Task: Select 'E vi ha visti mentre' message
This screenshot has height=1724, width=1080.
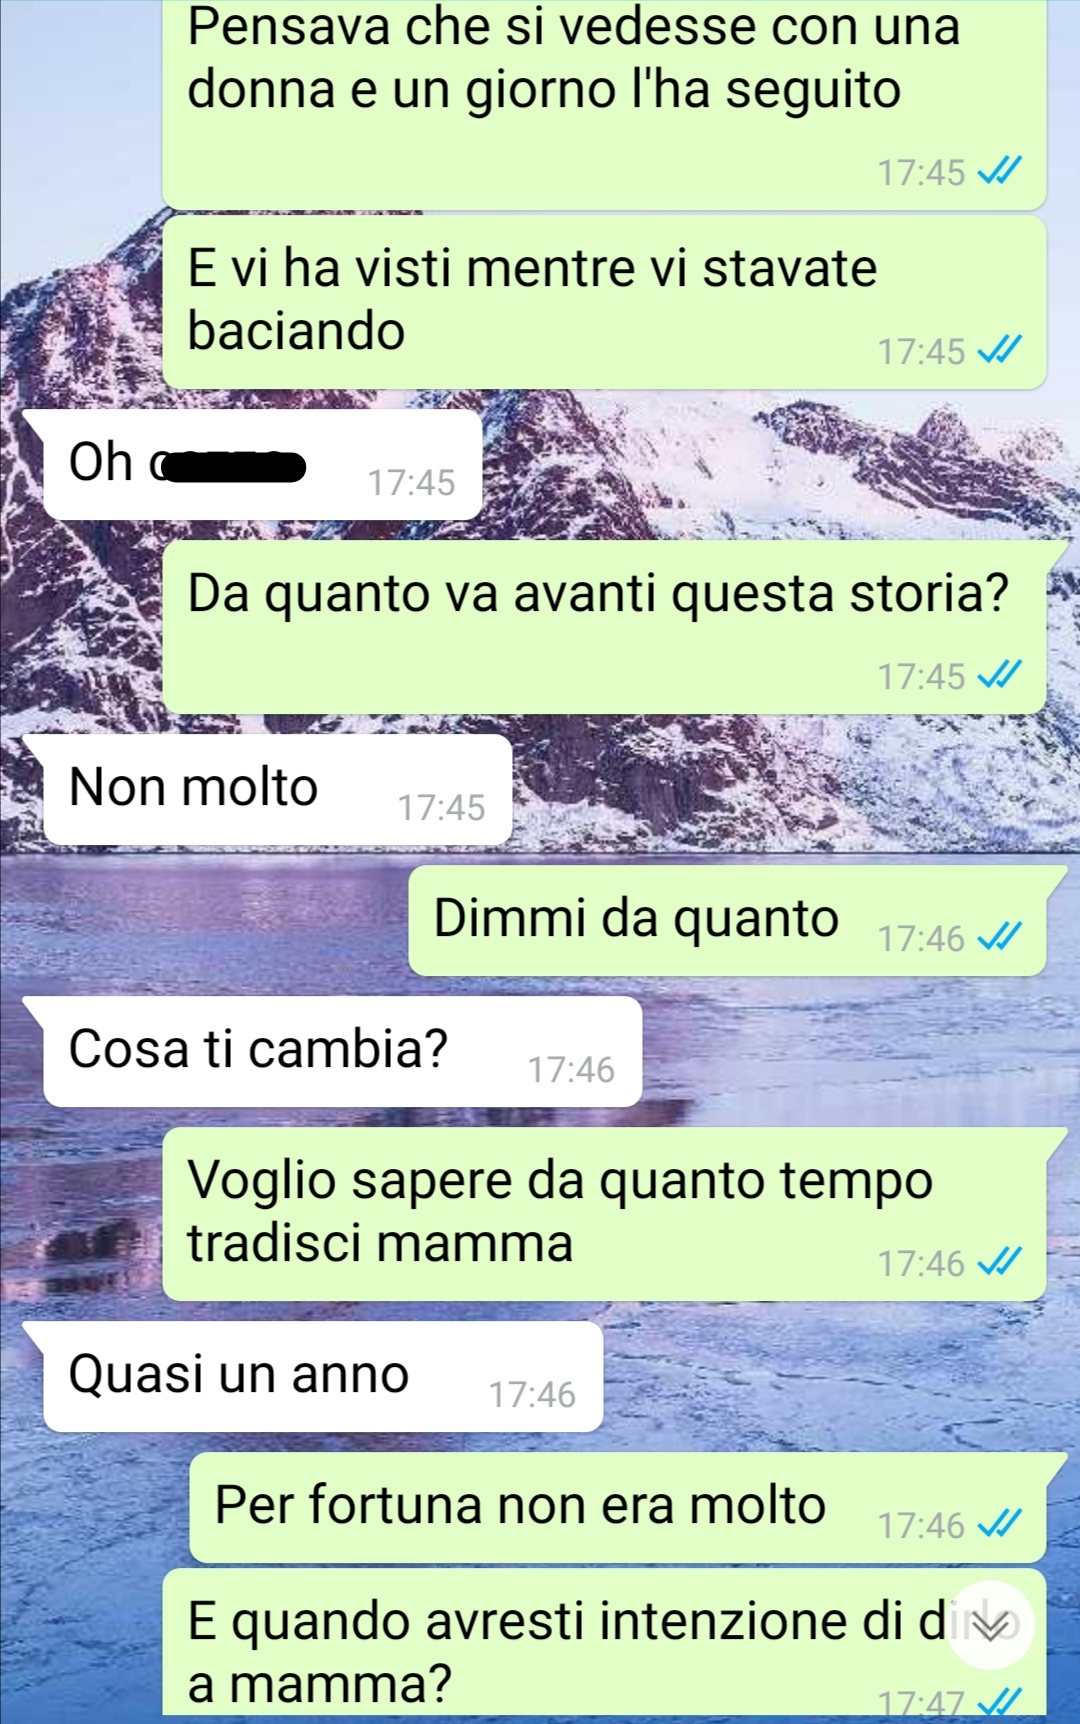Action: tap(604, 302)
